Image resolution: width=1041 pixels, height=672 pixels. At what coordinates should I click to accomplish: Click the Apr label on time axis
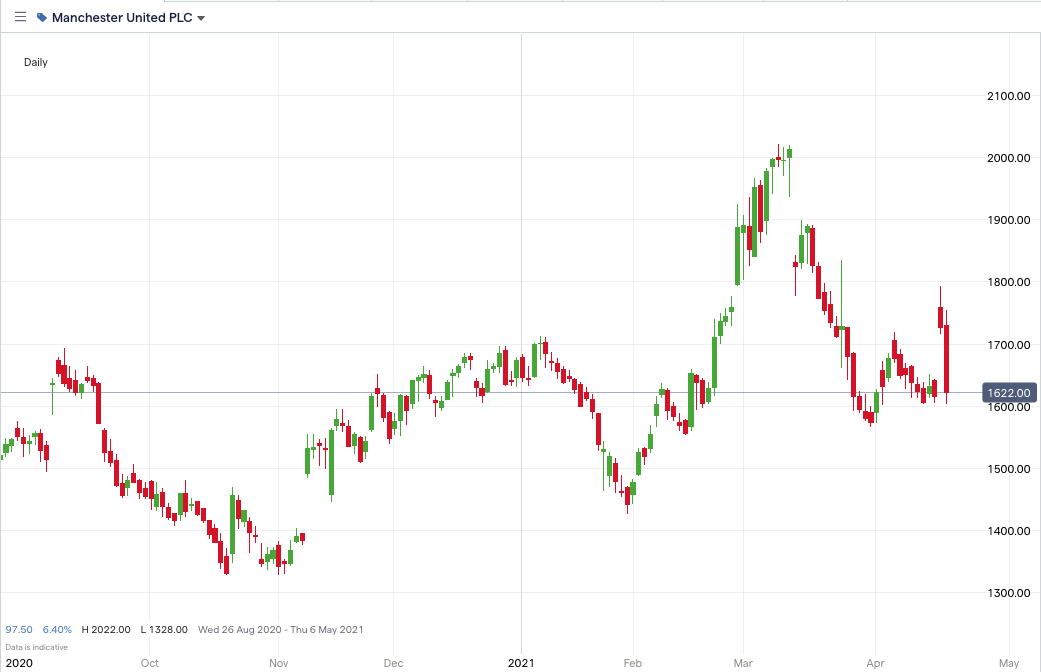tap(876, 663)
